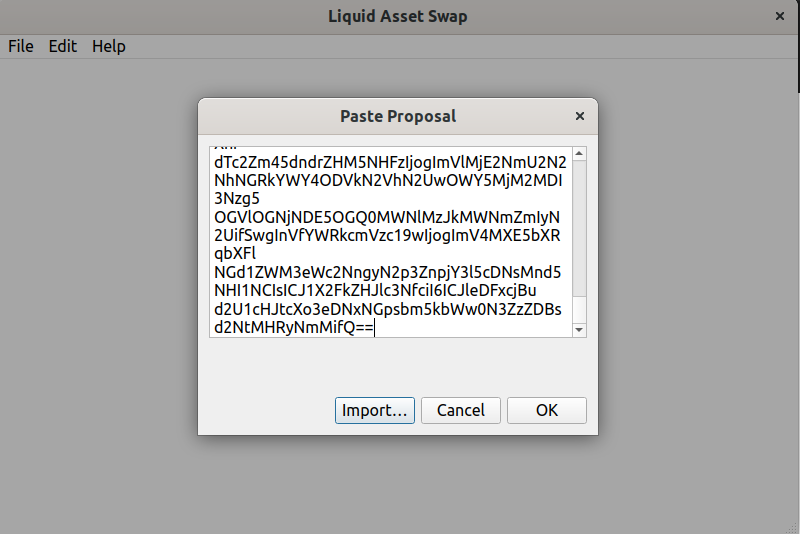This screenshot has height=534, width=800.
Task: Open the Help menu
Action: (109, 46)
